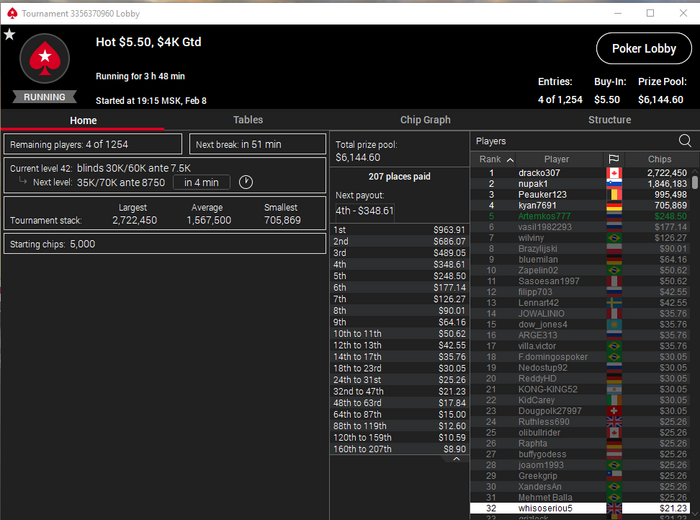
Task: Click the PokerStars red spade tournament logo
Action: click(x=45, y=58)
